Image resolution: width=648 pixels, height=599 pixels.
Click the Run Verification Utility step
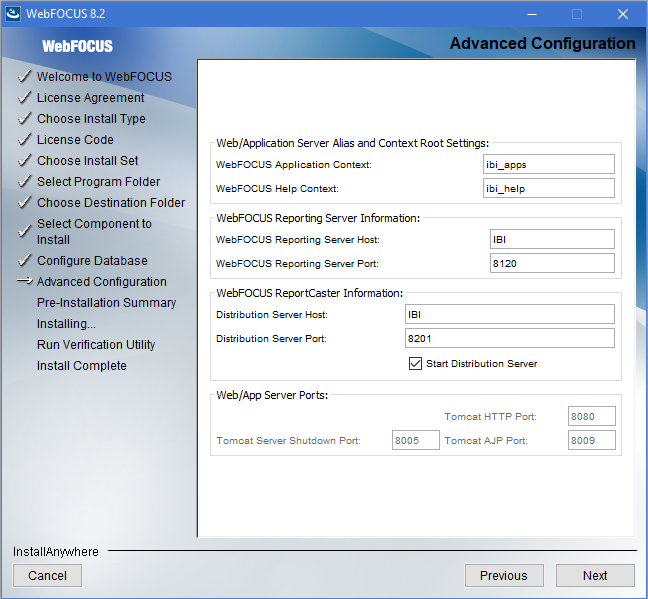click(x=96, y=344)
